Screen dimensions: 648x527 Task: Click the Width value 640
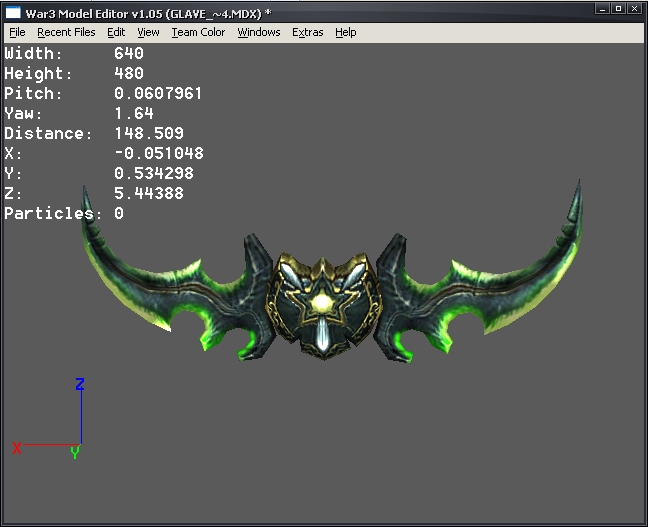129,53
